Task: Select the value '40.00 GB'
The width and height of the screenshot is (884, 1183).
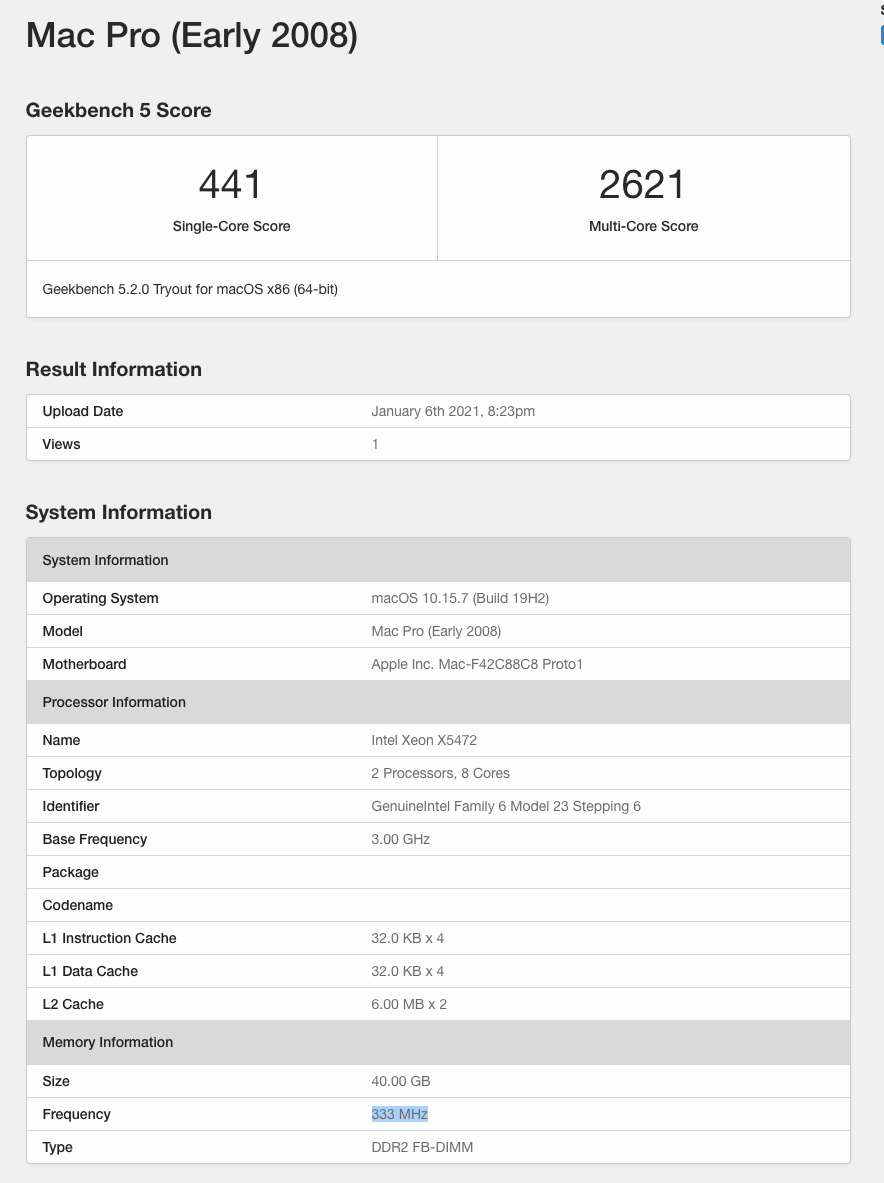Action: pyautogui.click(x=401, y=1081)
